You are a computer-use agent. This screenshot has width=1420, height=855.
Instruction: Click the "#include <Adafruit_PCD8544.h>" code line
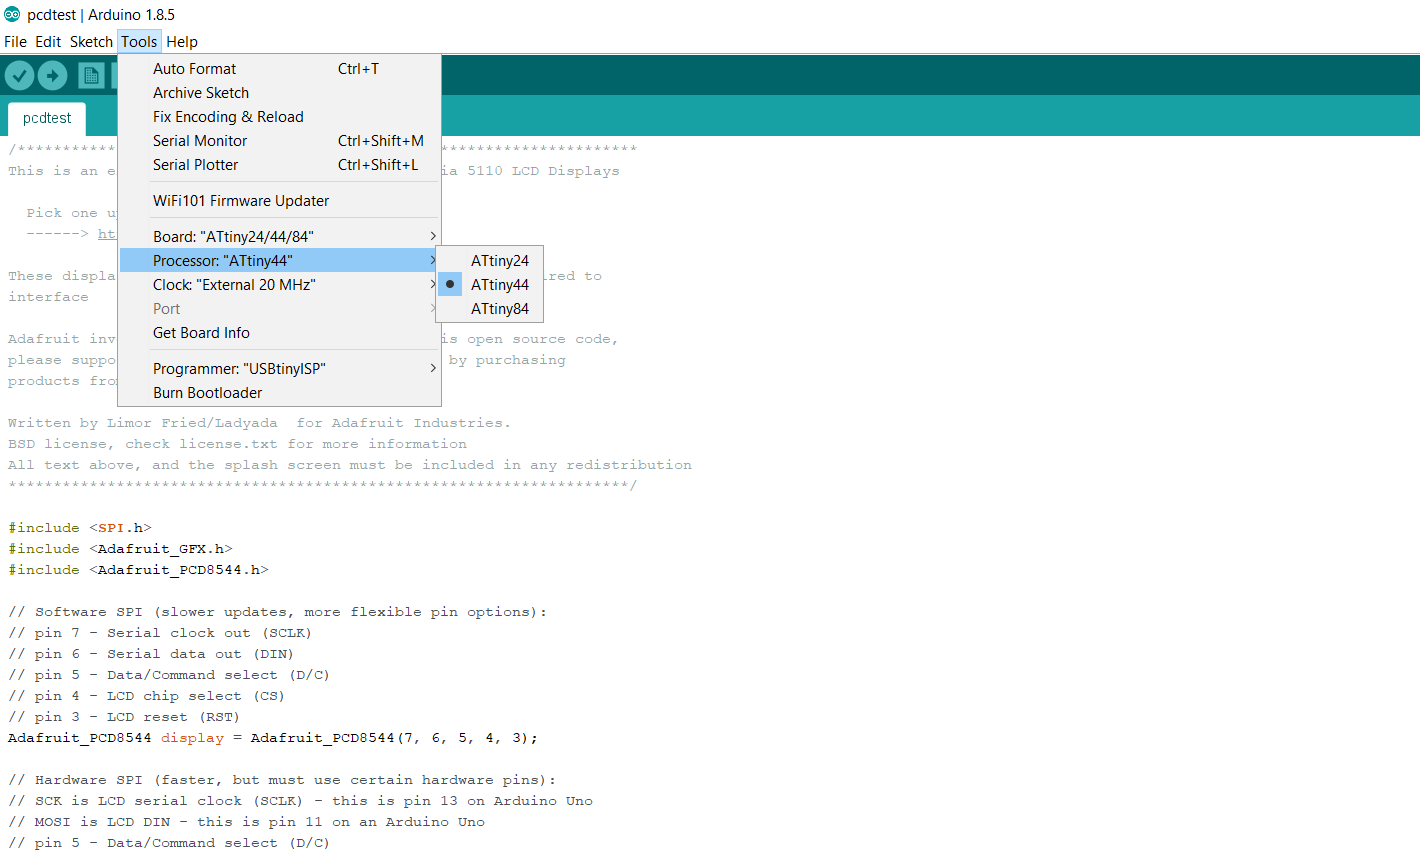click(138, 570)
